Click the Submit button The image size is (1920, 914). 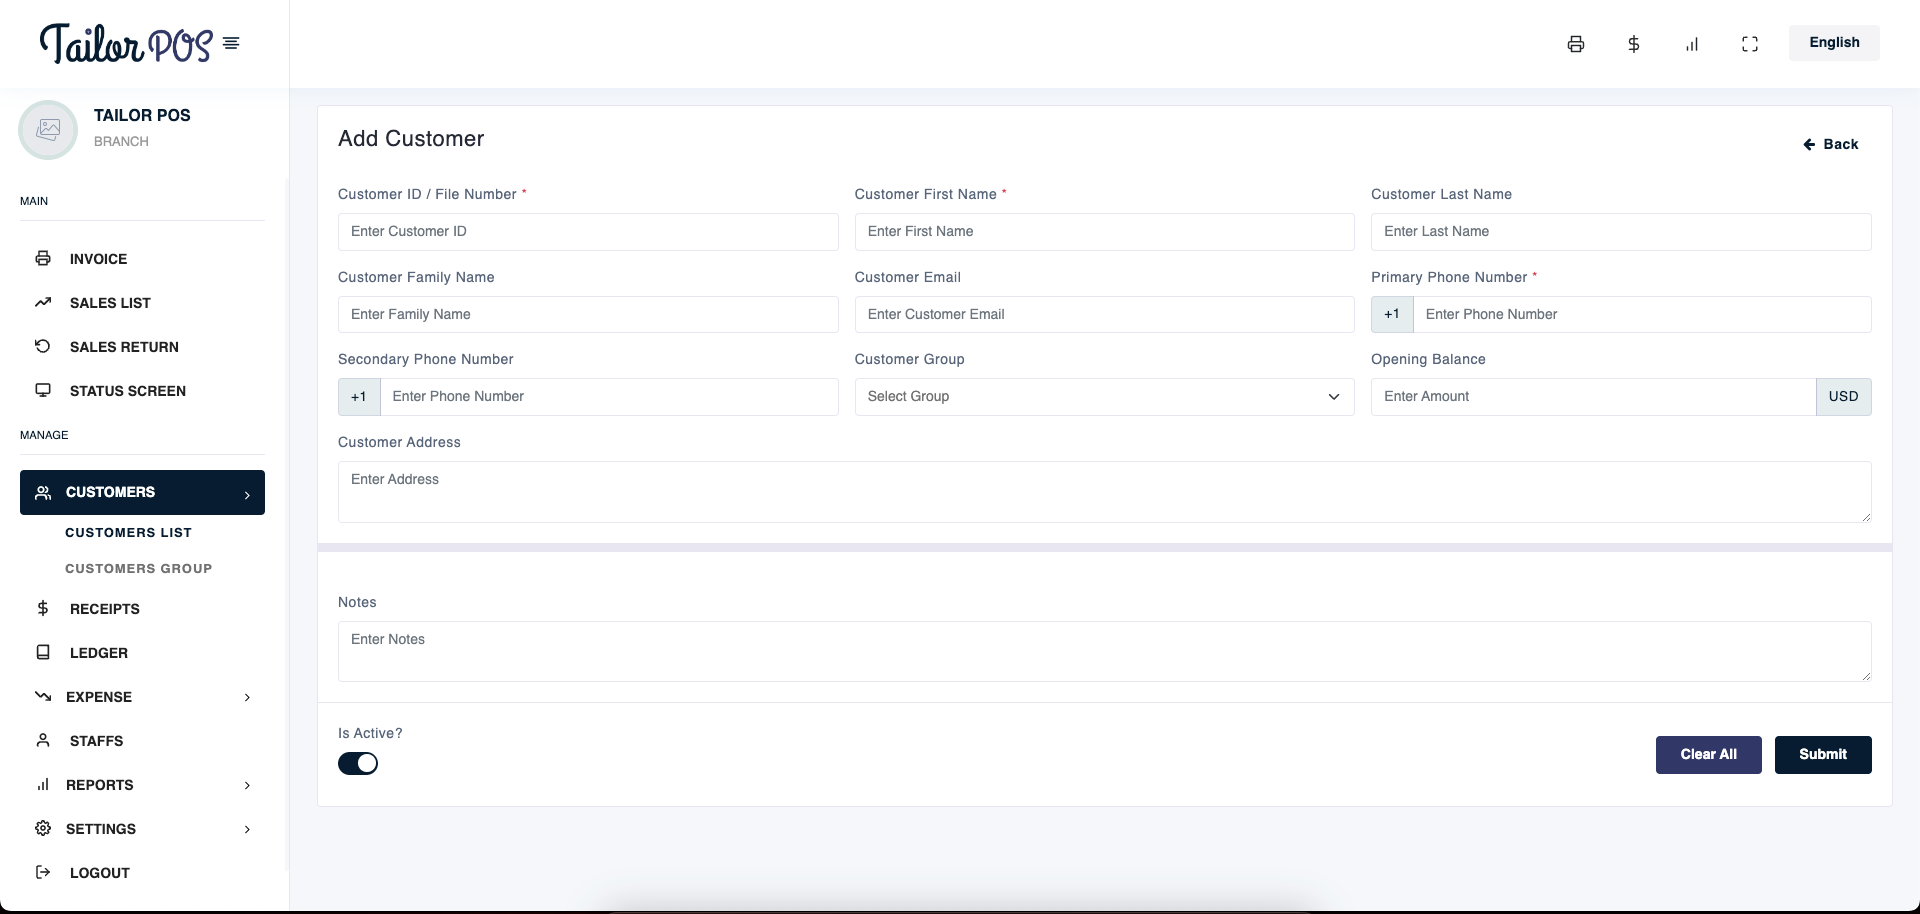click(1822, 755)
